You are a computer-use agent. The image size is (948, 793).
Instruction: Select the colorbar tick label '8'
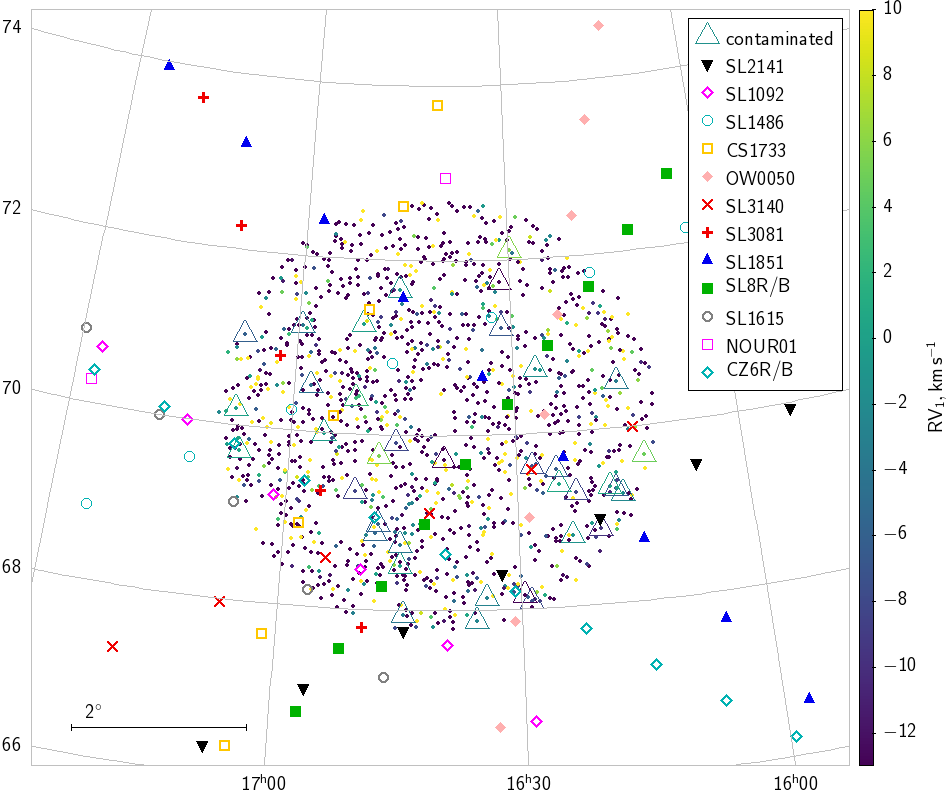888,74
